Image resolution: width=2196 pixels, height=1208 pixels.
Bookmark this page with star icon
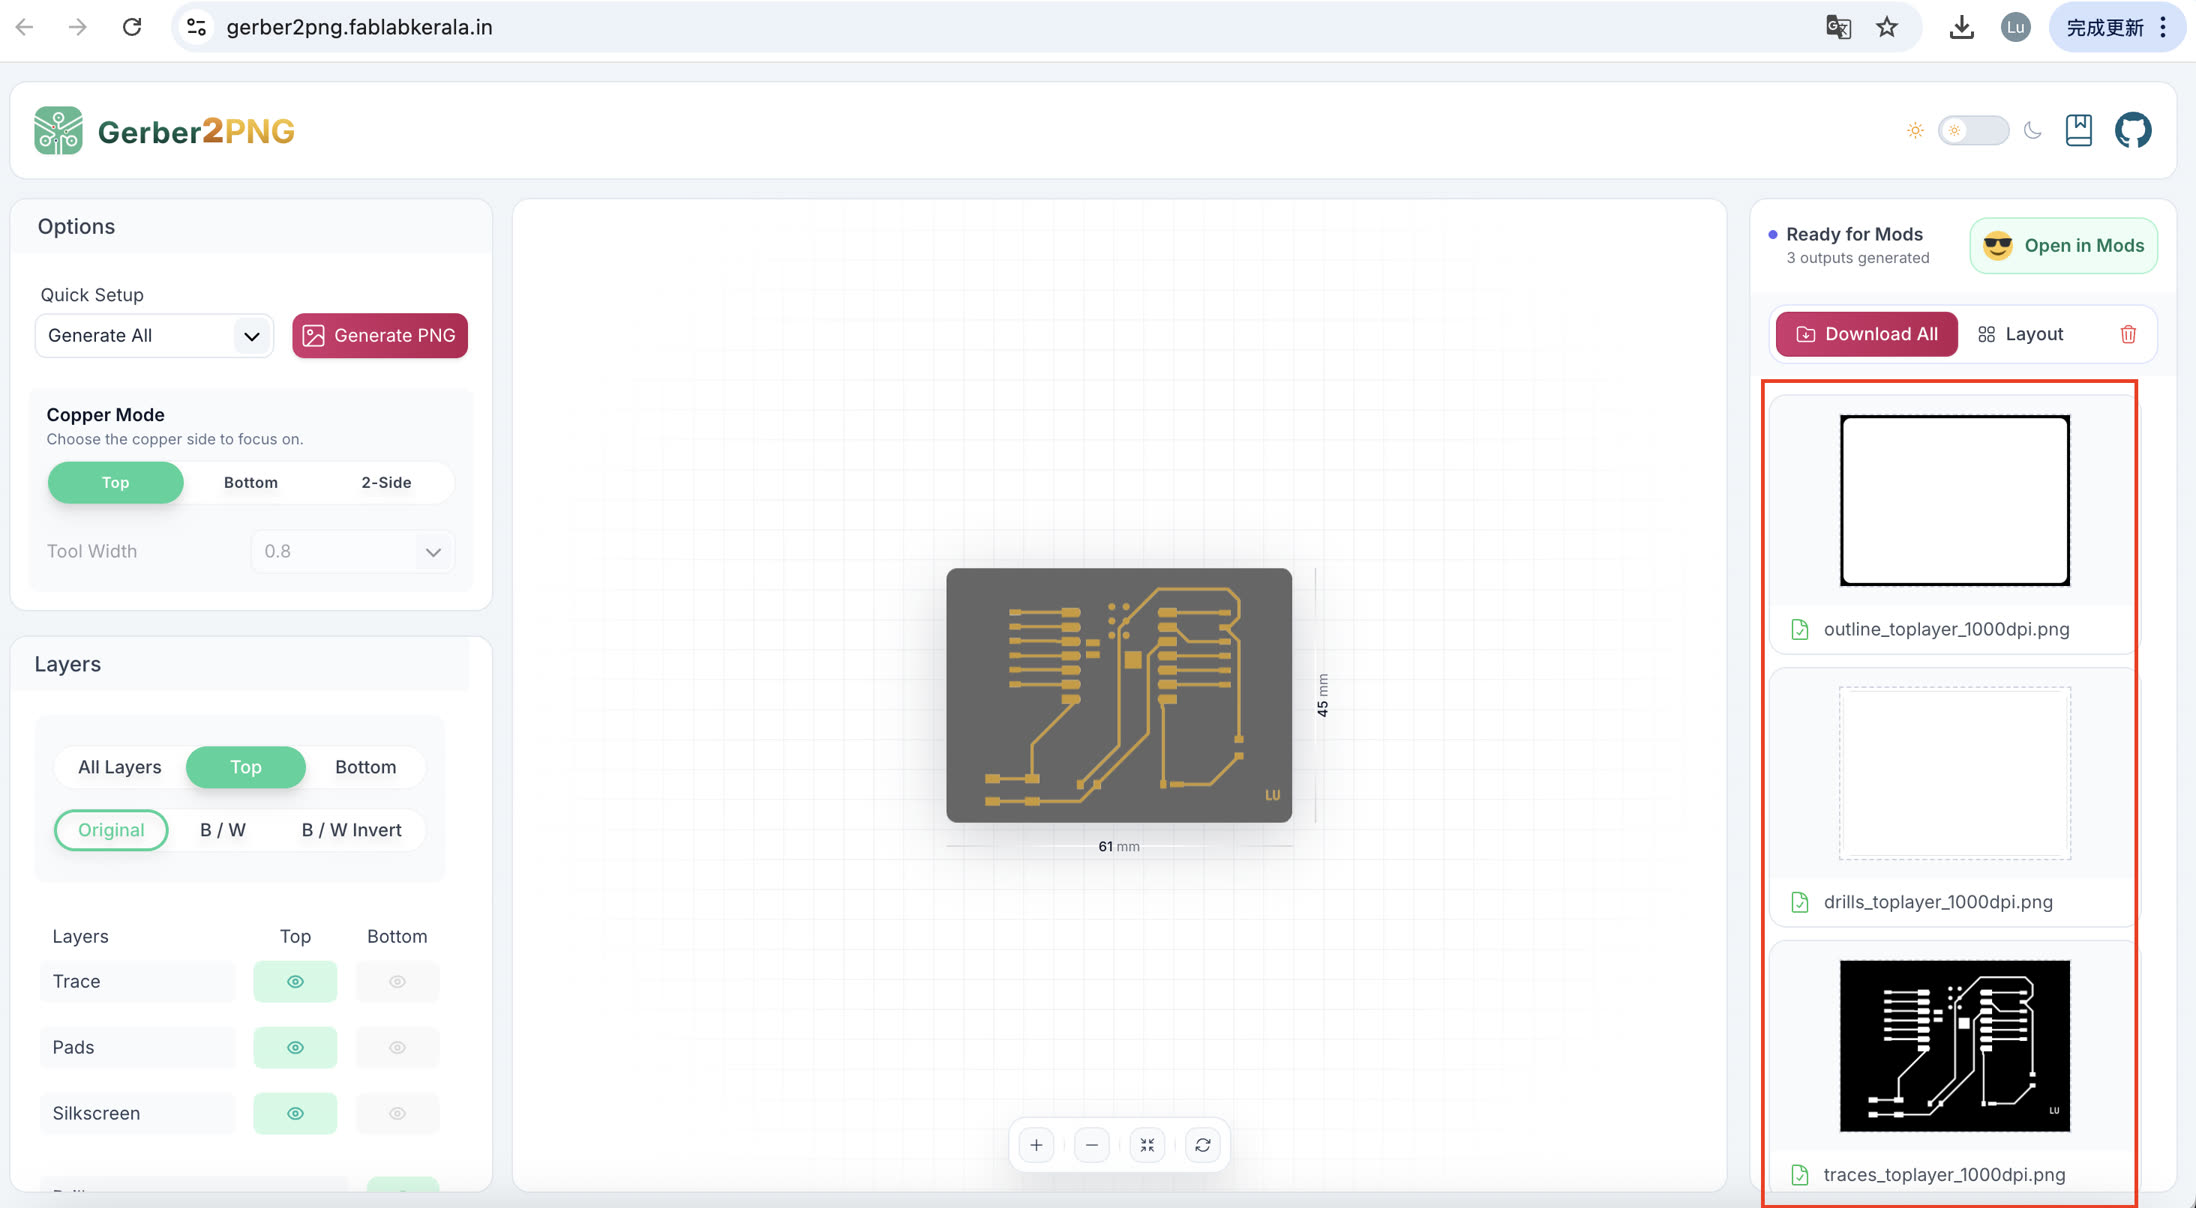point(1887,27)
